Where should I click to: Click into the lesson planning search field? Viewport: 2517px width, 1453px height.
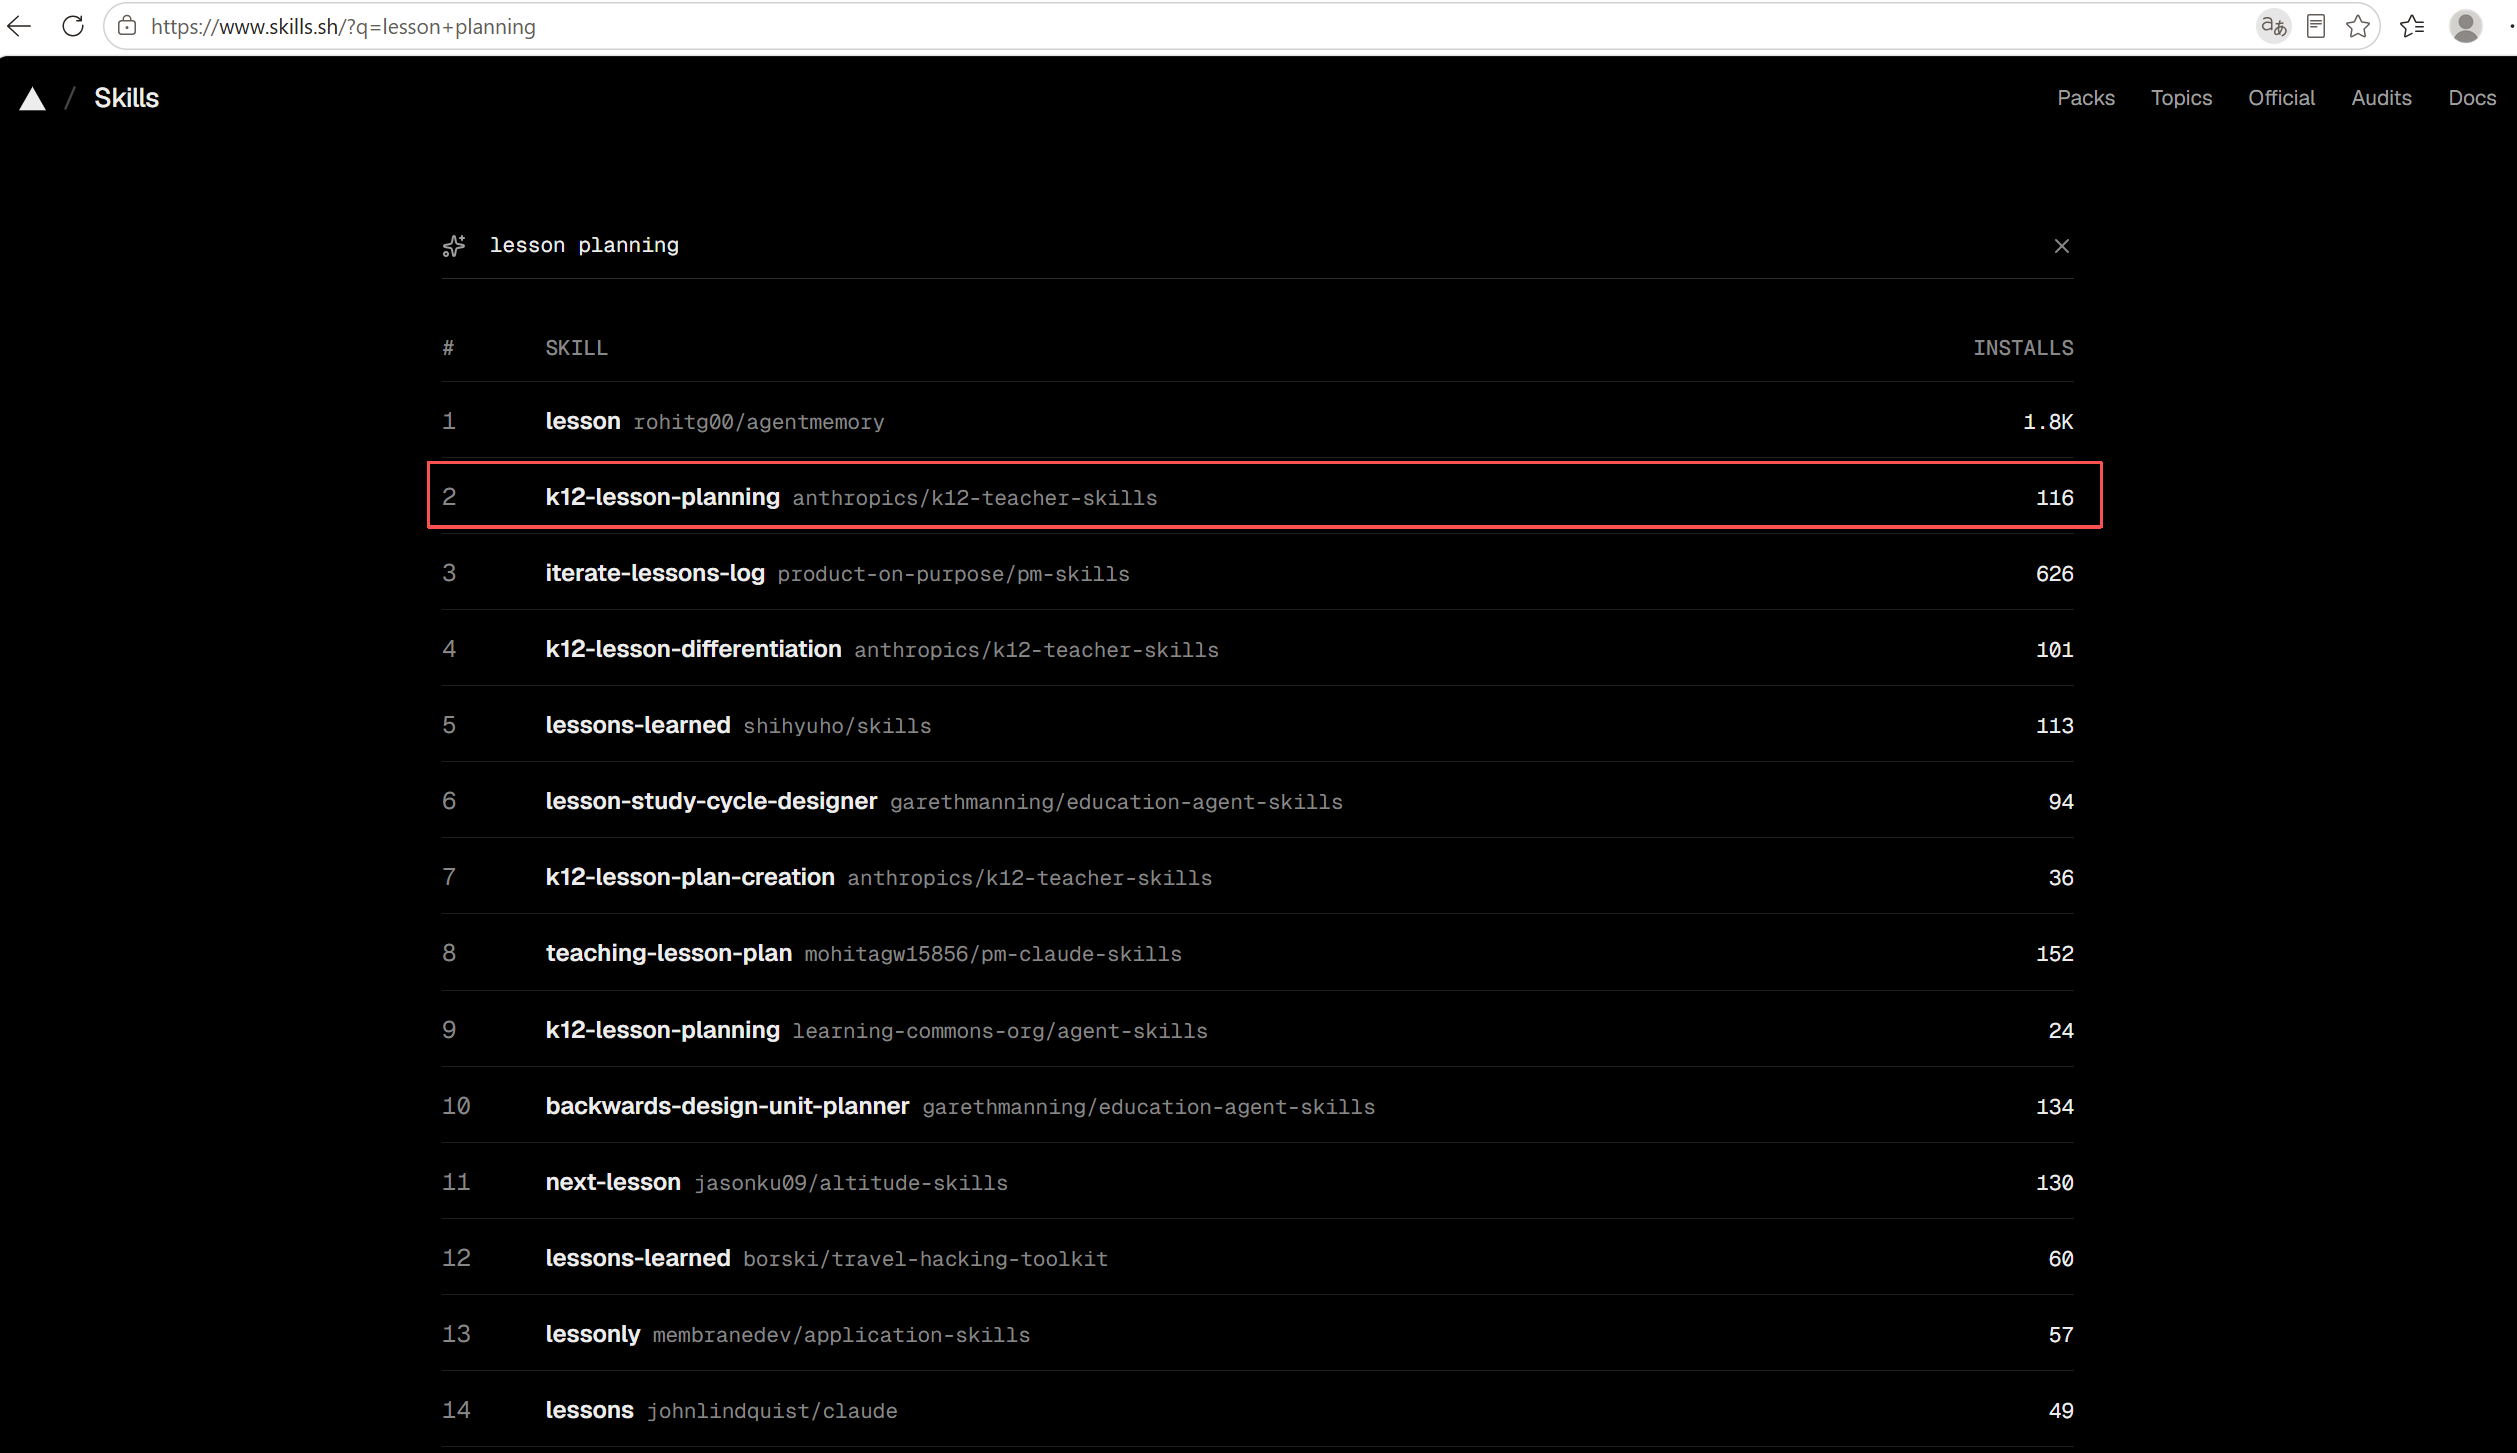point(1260,246)
